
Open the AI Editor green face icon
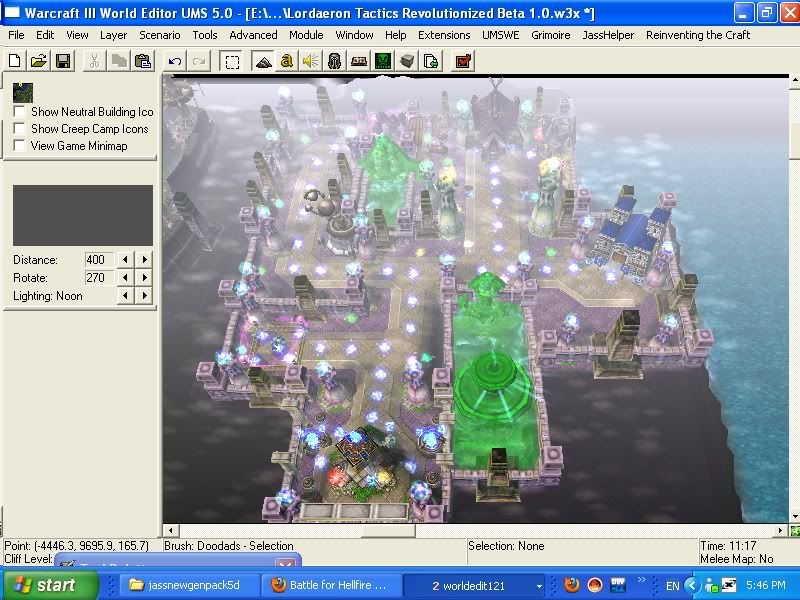pyautogui.click(x=383, y=61)
